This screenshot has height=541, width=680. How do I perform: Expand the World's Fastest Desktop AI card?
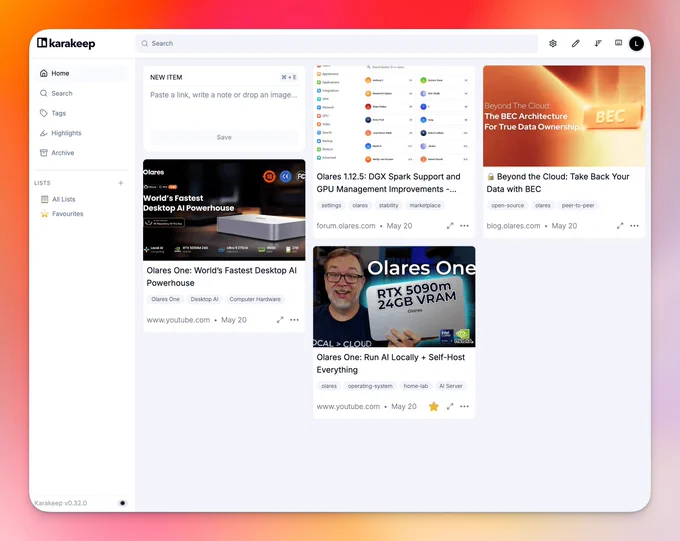point(280,320)
